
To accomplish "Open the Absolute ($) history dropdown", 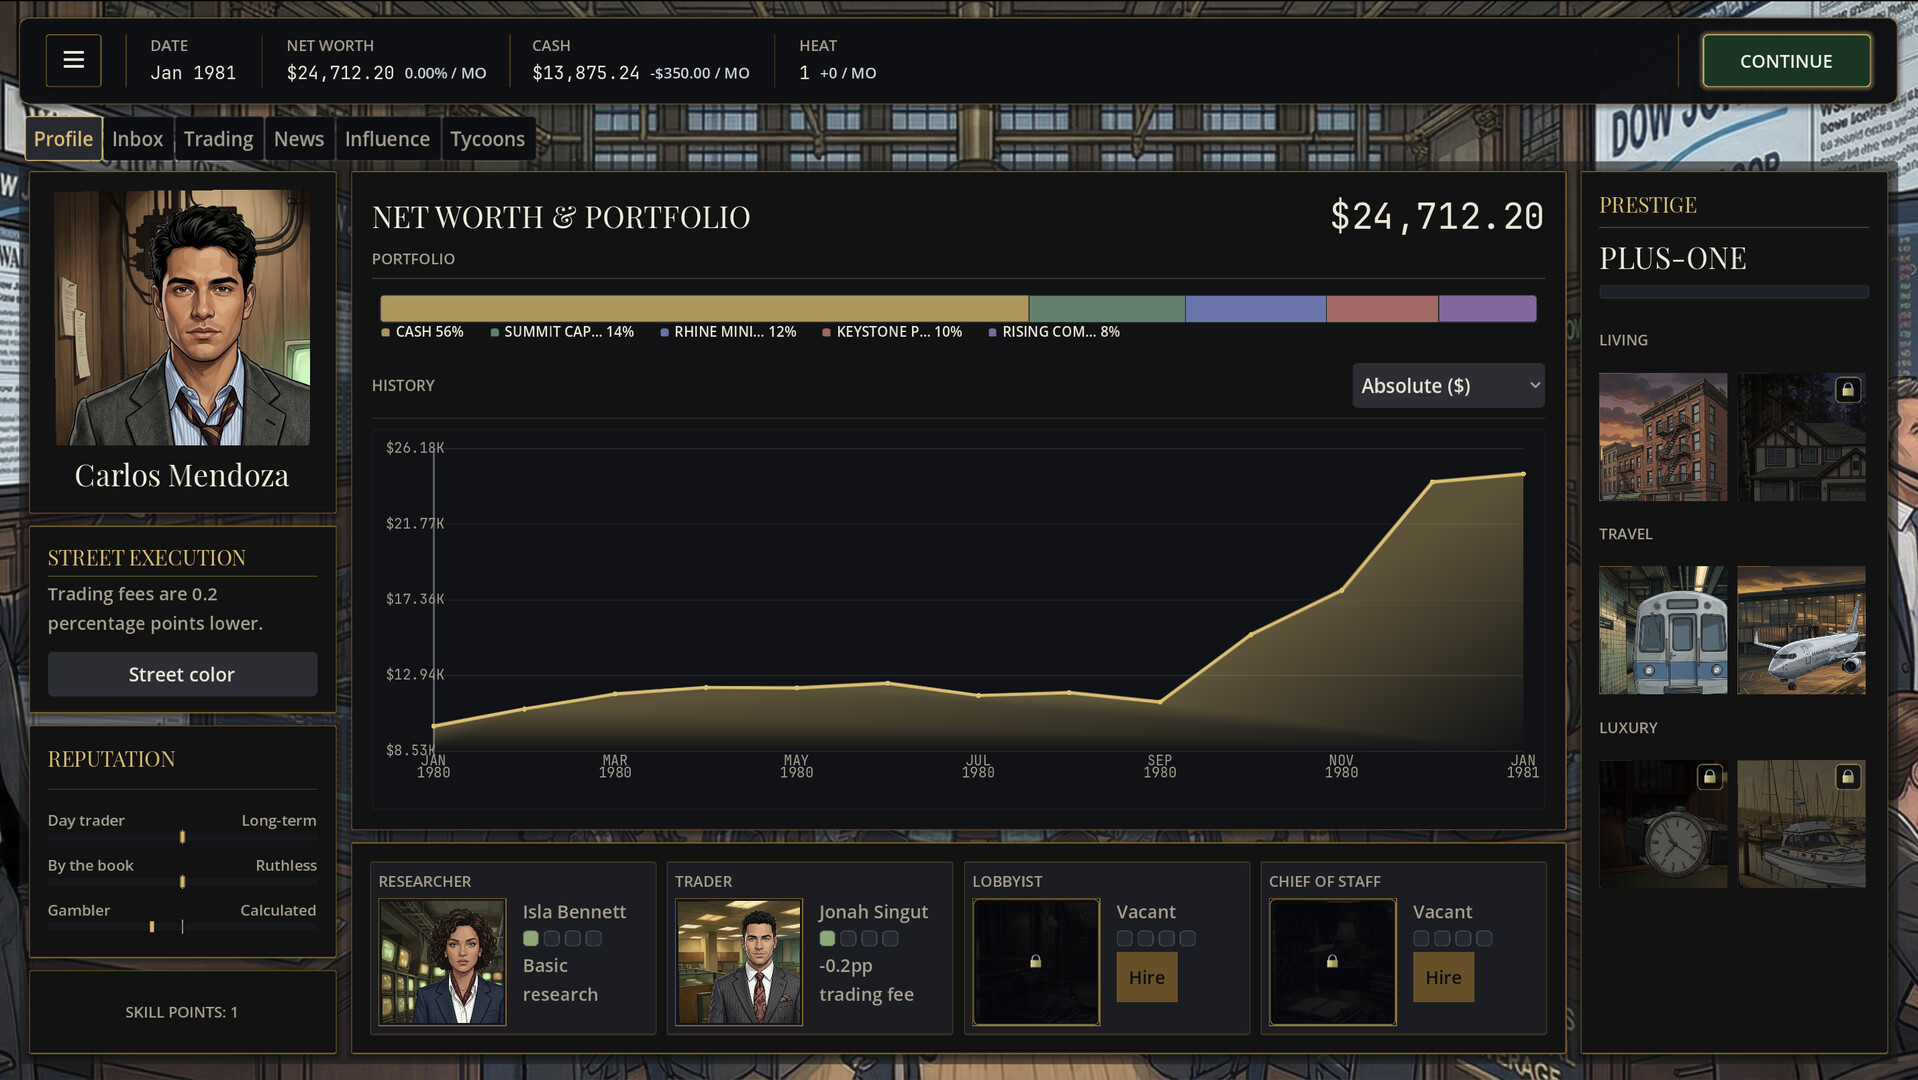I will click(x=1447, y=386).
